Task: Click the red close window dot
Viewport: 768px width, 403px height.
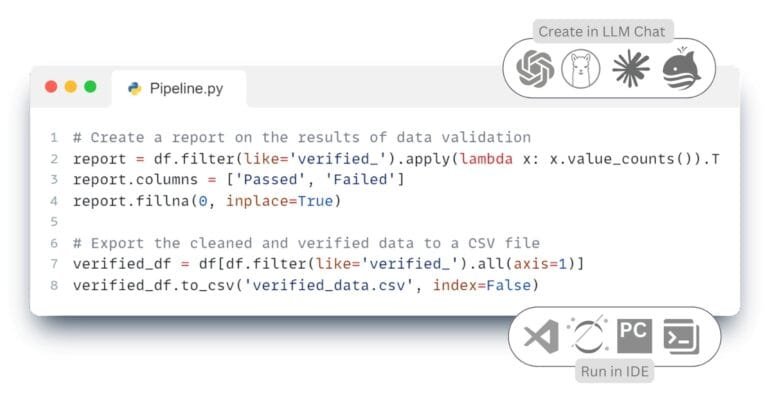Action: click(x=51, y=87)
